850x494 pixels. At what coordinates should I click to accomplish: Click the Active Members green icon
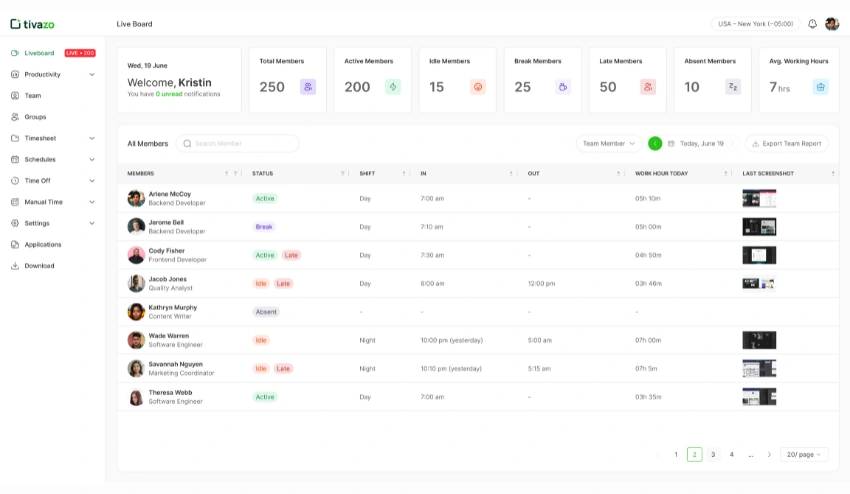click(393, 87)
